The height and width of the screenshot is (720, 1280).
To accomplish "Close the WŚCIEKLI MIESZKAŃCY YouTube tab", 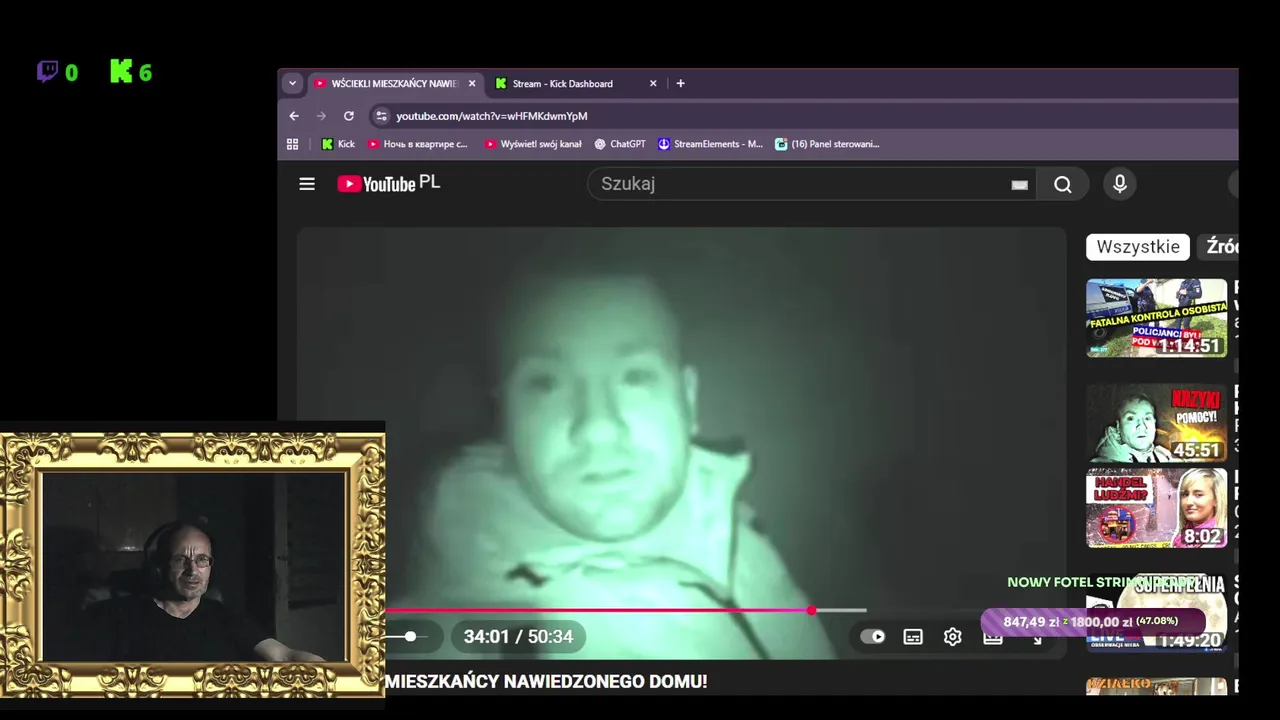I will coord(472,84).
